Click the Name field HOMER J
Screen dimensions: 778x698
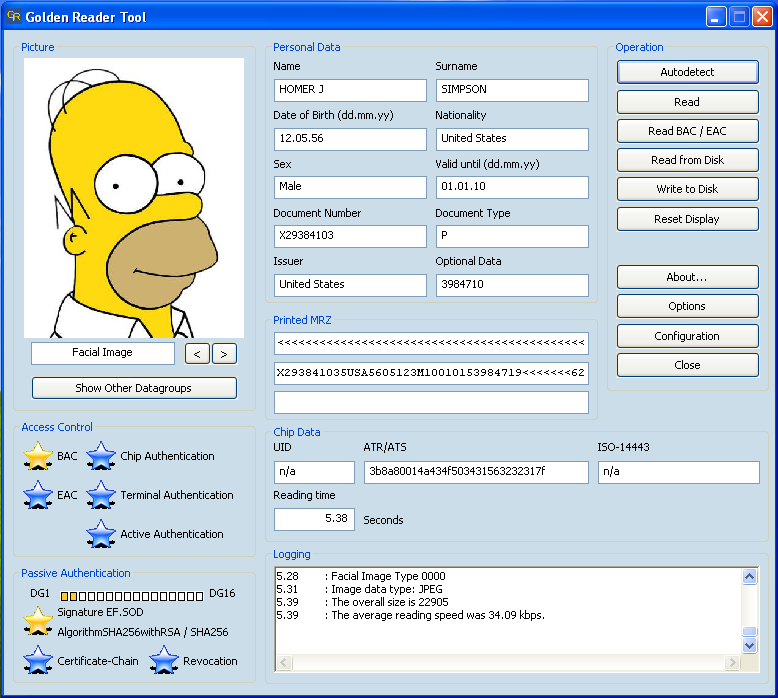350,90
